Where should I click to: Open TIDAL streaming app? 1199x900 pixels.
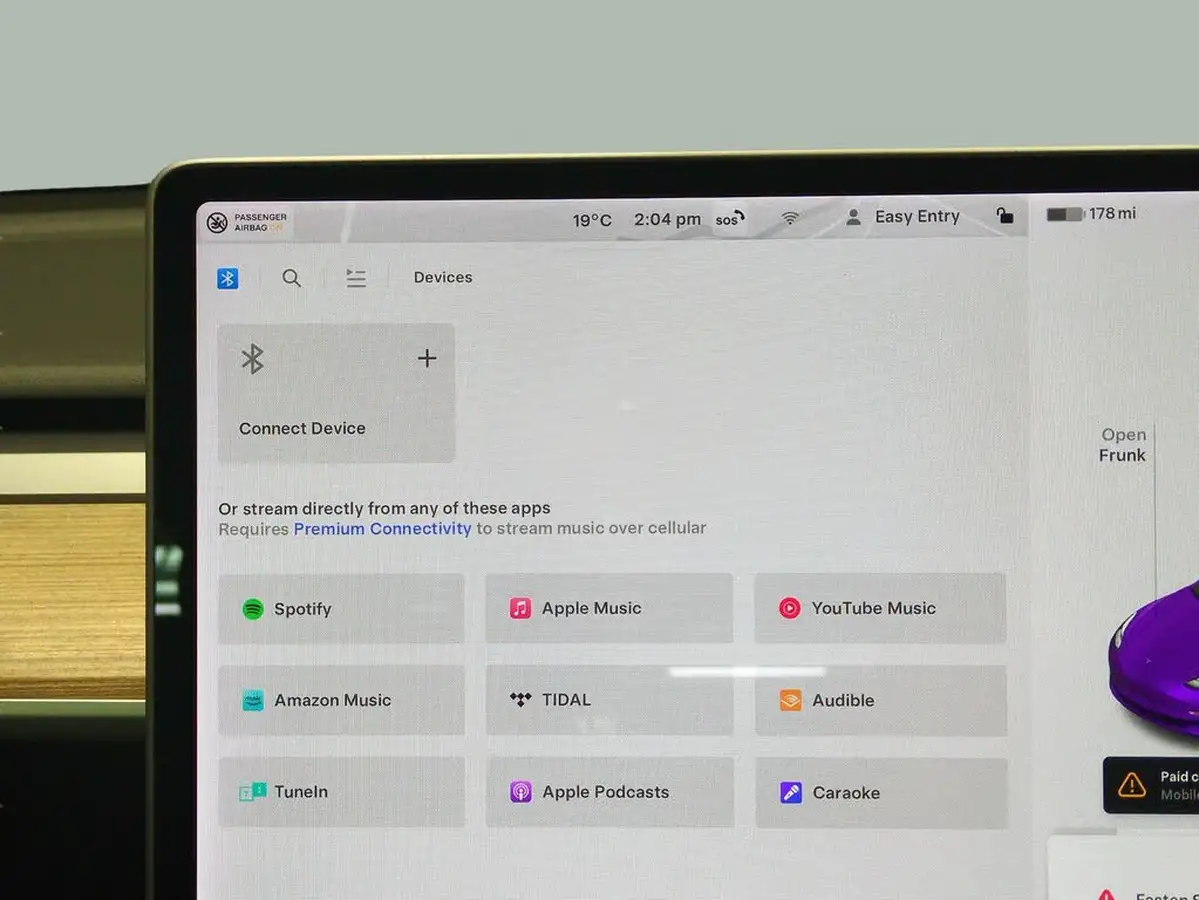click(x=609, y=700)
